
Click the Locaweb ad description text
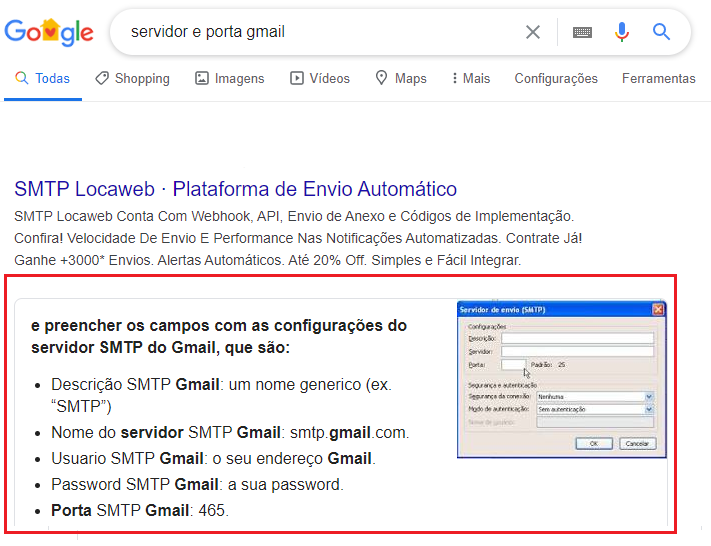298,238
